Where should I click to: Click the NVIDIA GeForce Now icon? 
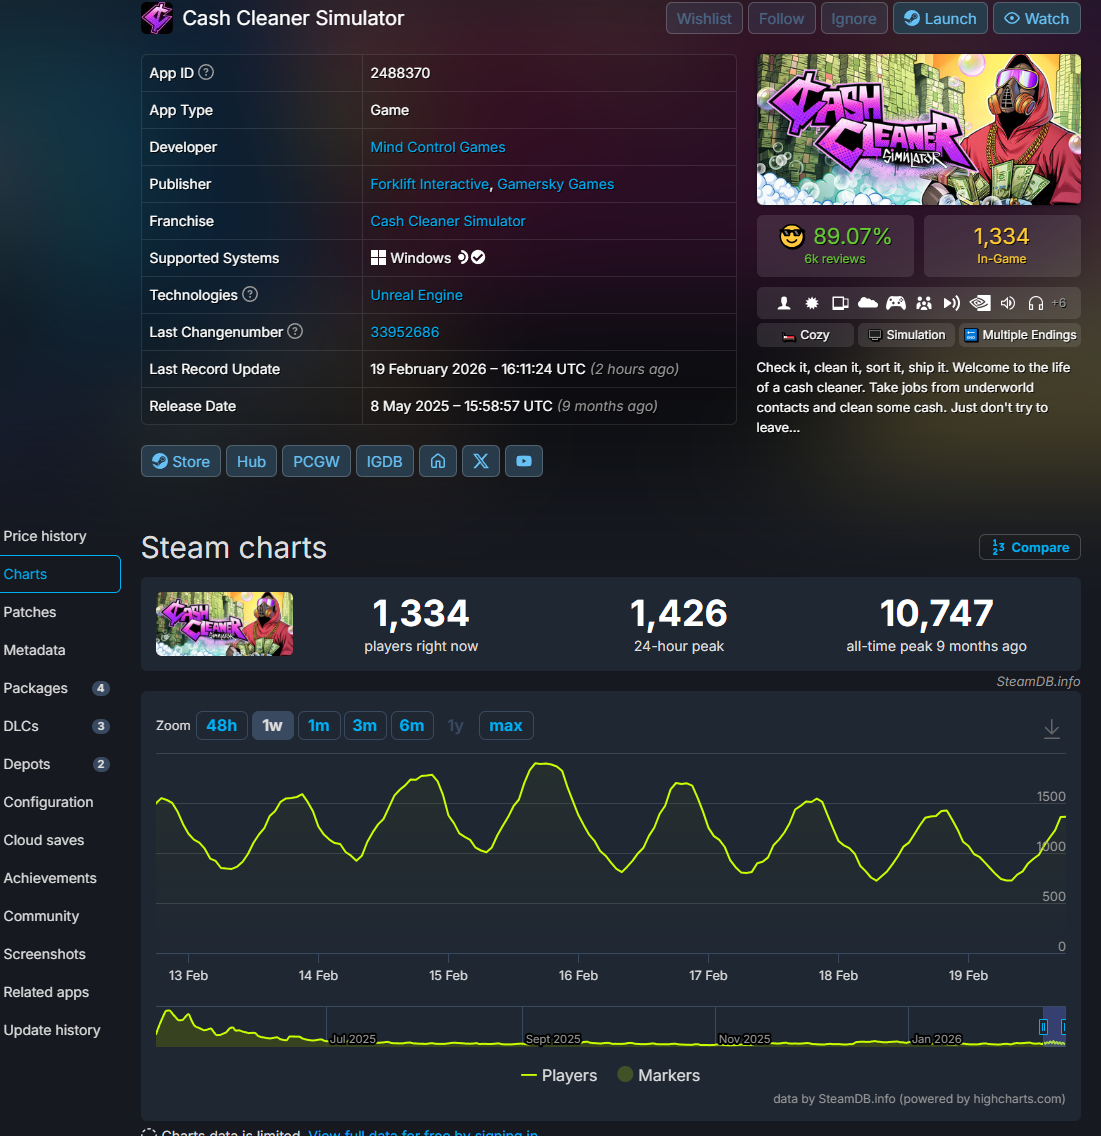tap(980, 303)
